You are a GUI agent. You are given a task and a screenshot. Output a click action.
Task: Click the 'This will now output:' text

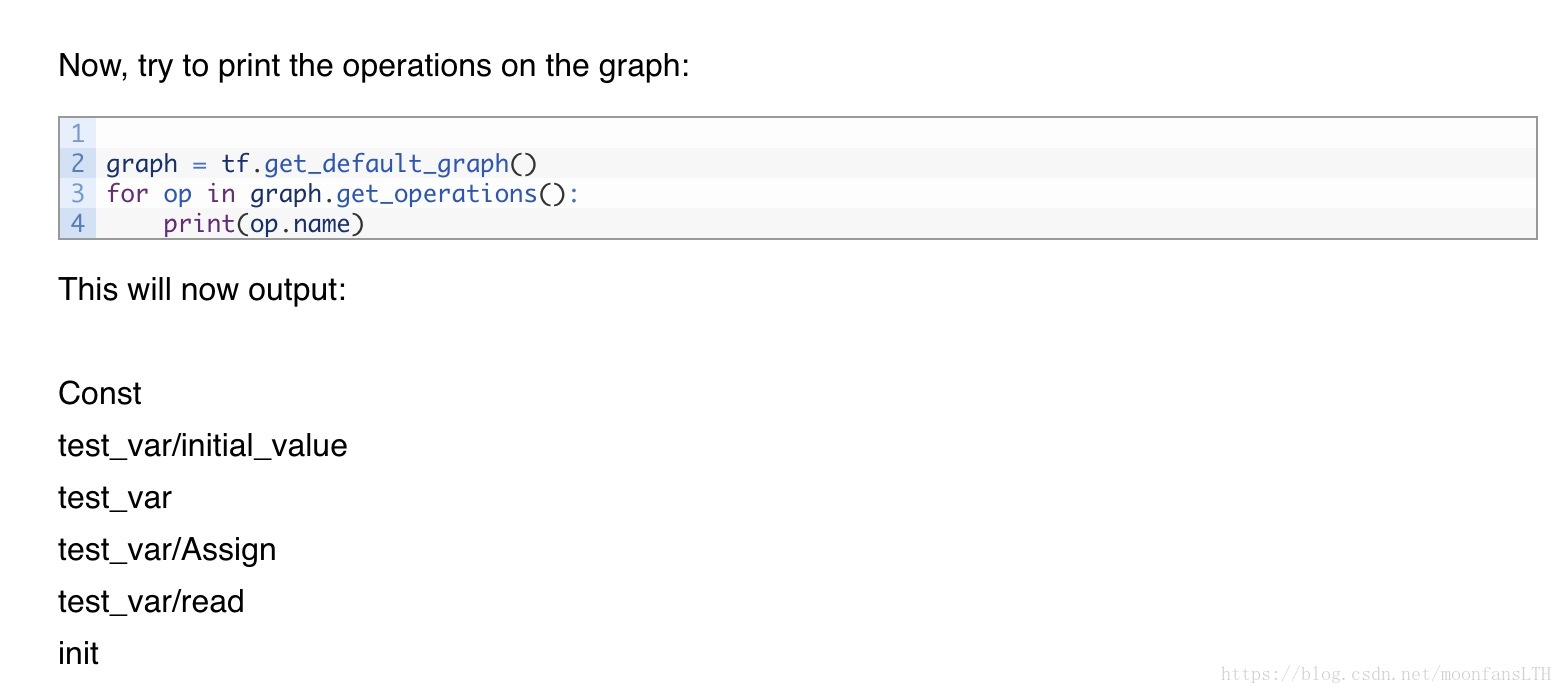click(x=202, y=289)
